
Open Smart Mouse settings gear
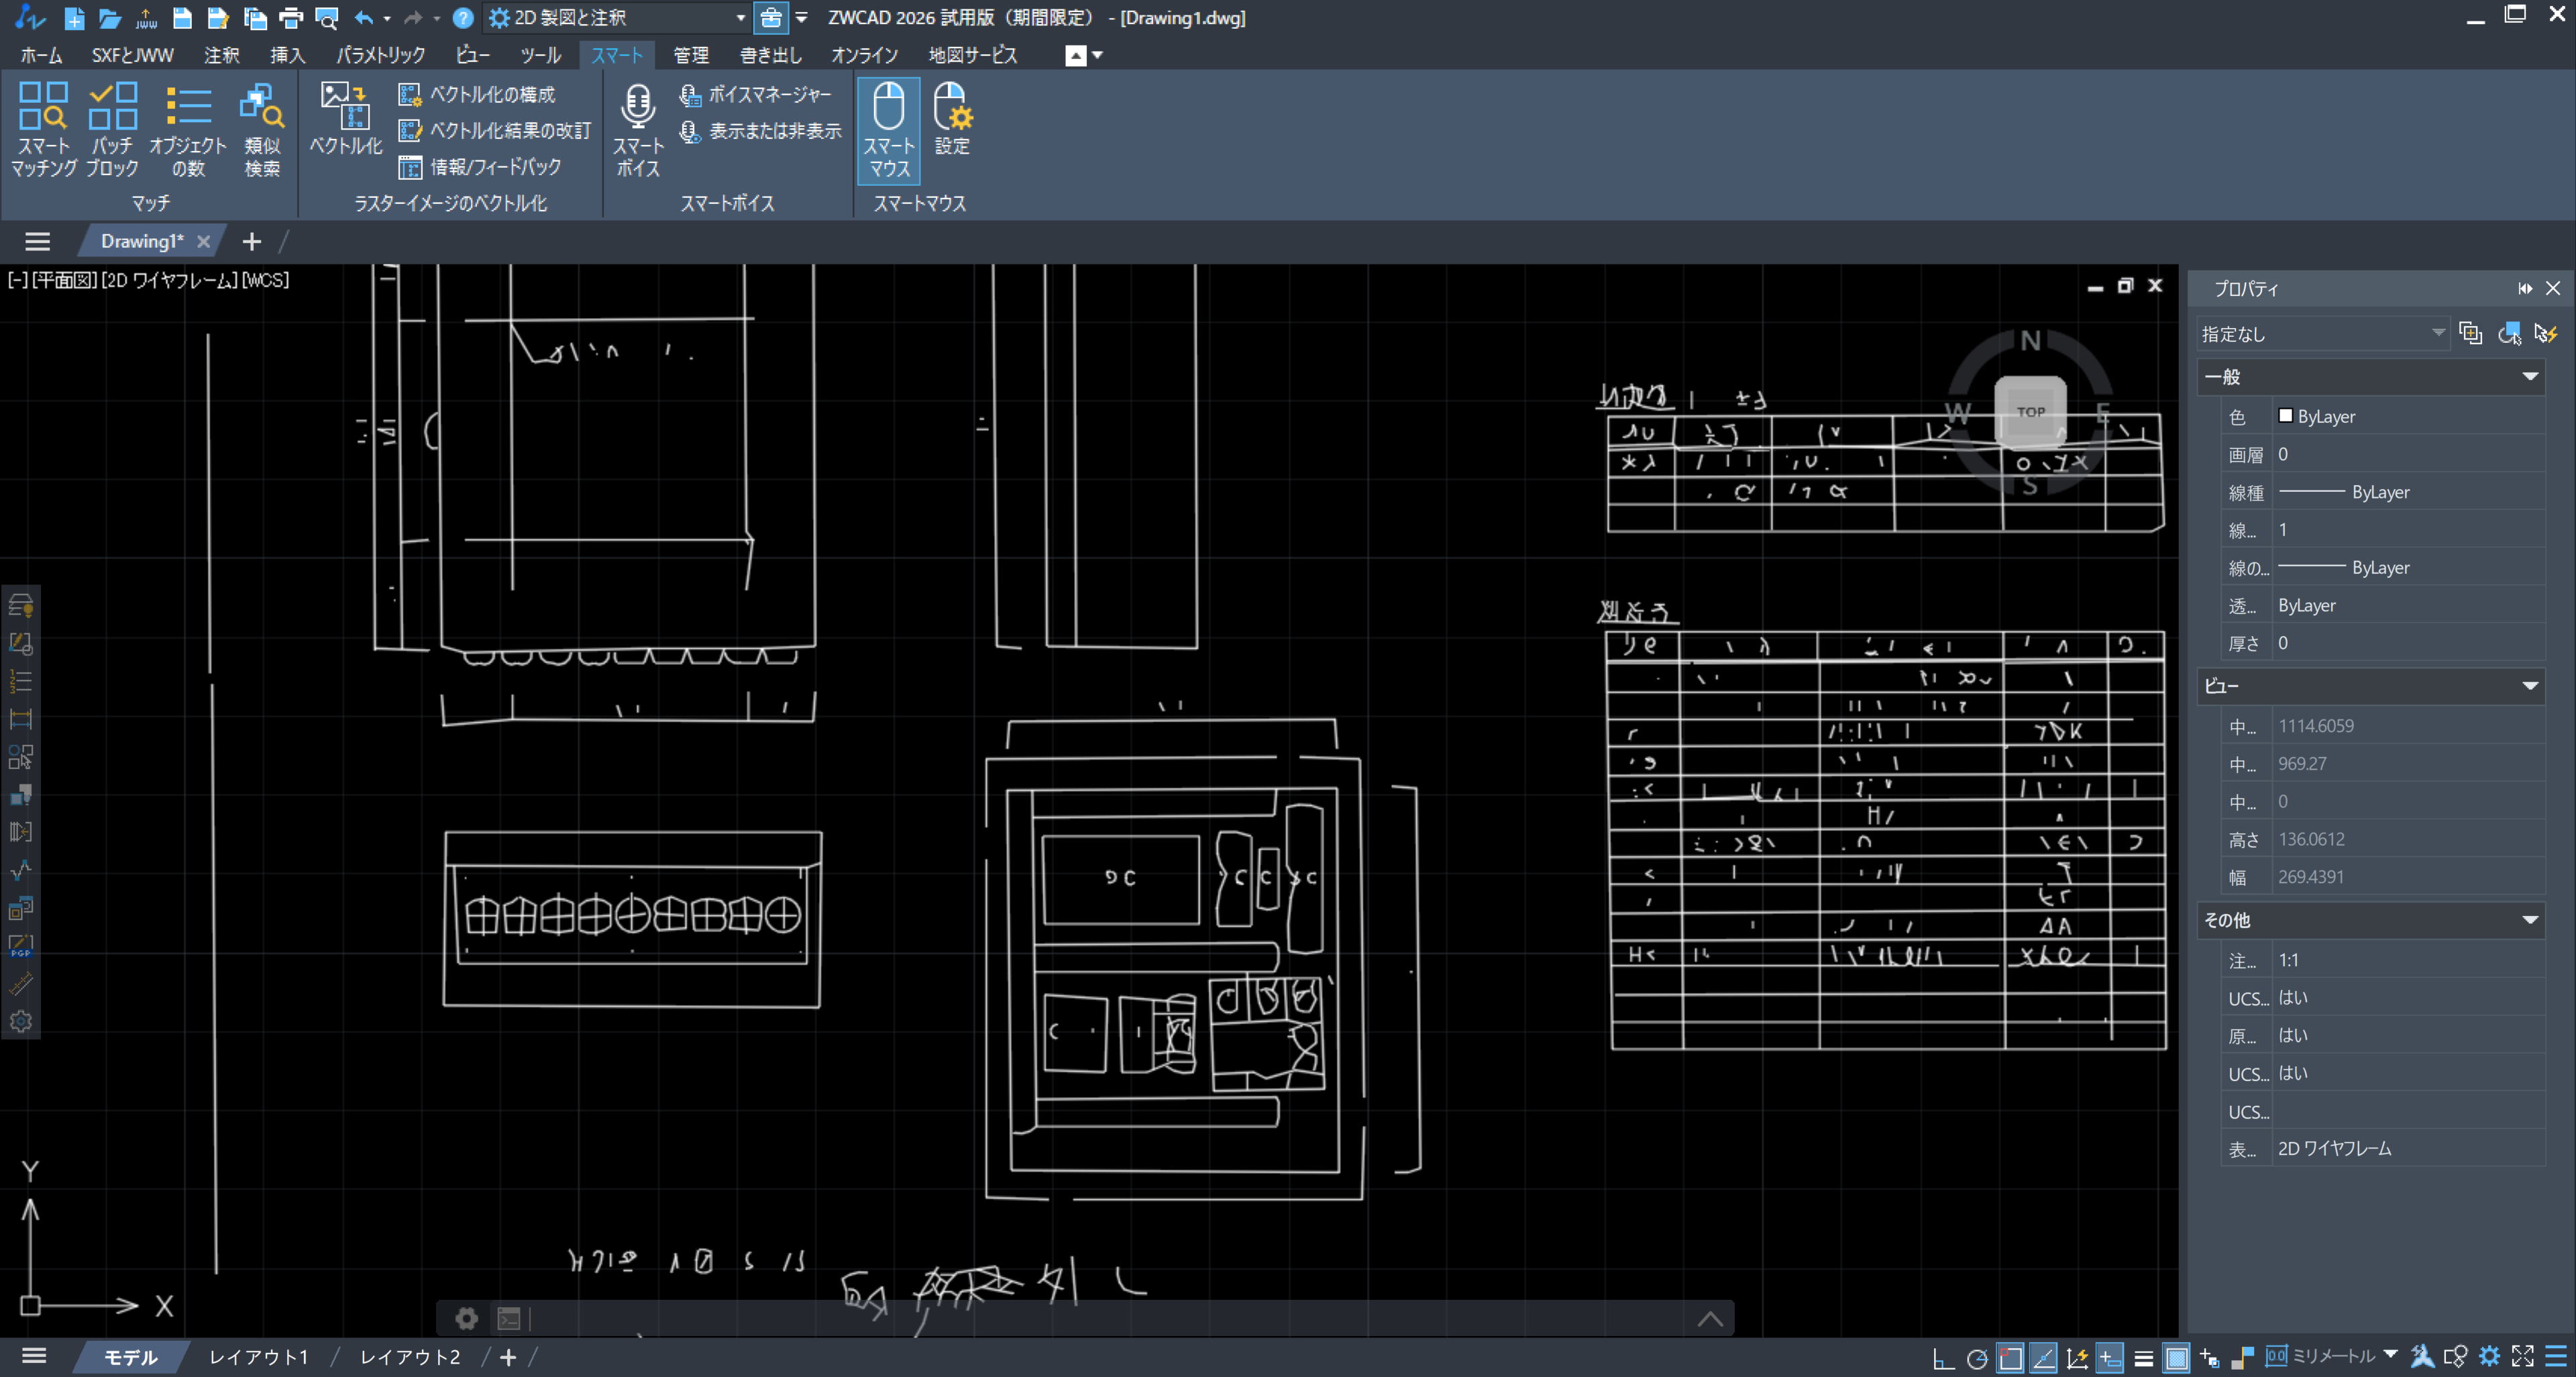pyautogui.click(x=951, y=118)
